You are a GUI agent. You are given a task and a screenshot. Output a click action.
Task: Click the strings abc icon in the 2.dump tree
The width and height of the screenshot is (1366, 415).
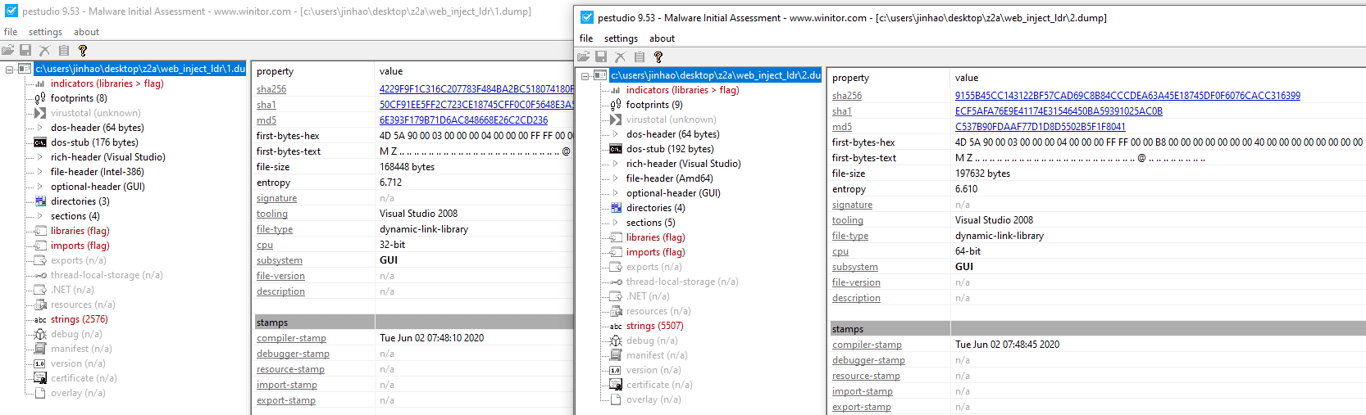(x=616, y=326)
